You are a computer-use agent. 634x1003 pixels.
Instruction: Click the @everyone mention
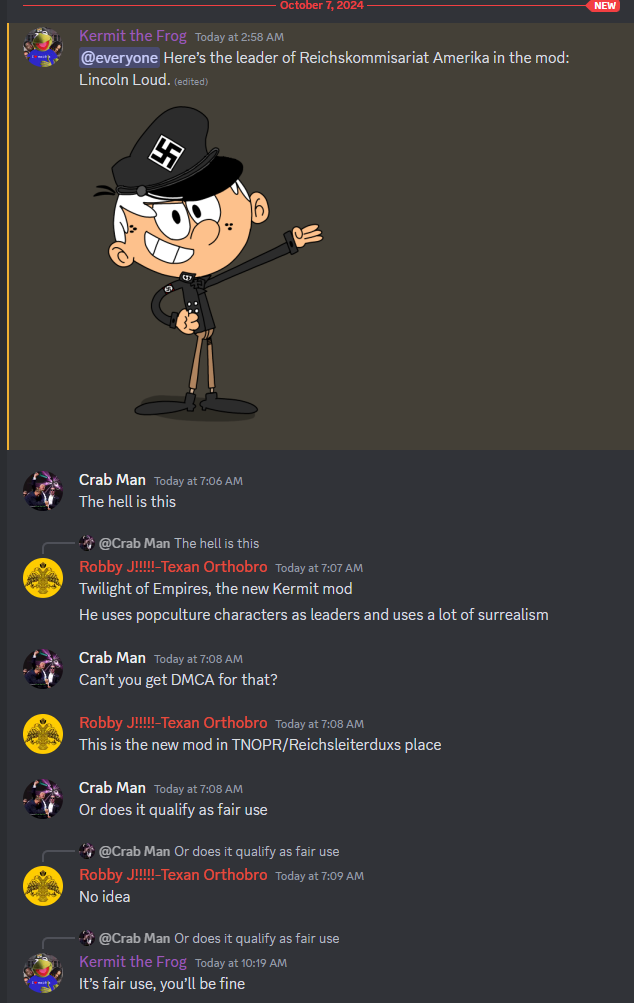119,58
